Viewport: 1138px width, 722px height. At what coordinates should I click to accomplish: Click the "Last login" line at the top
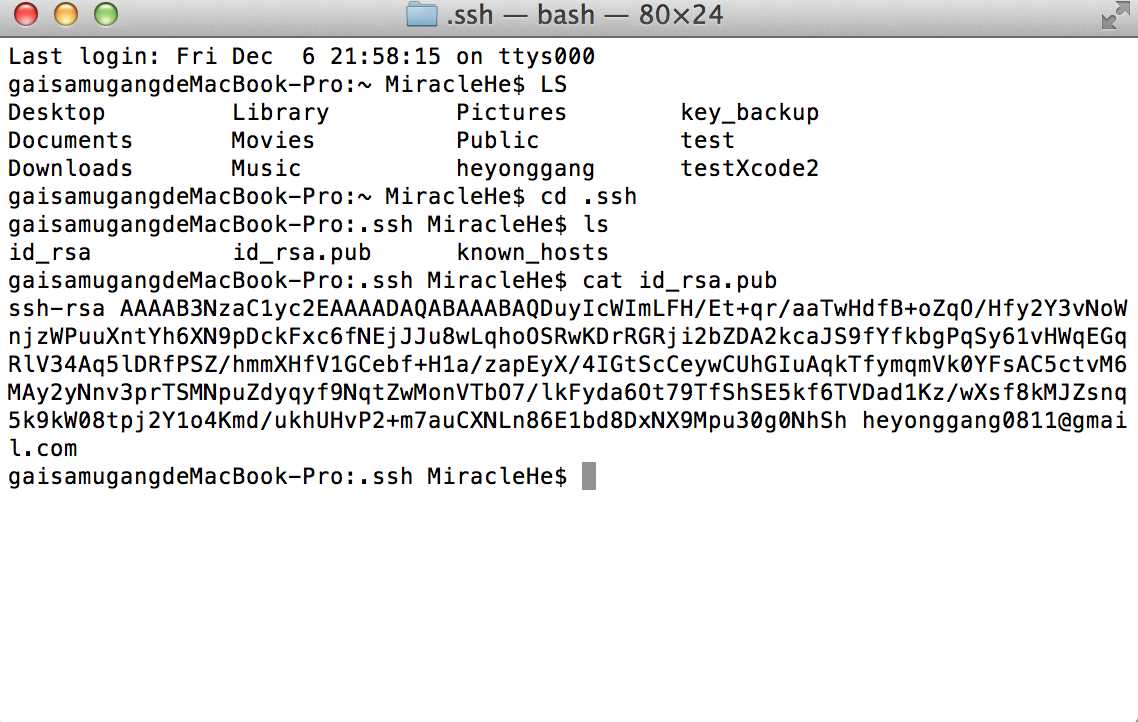click(300, 57)
